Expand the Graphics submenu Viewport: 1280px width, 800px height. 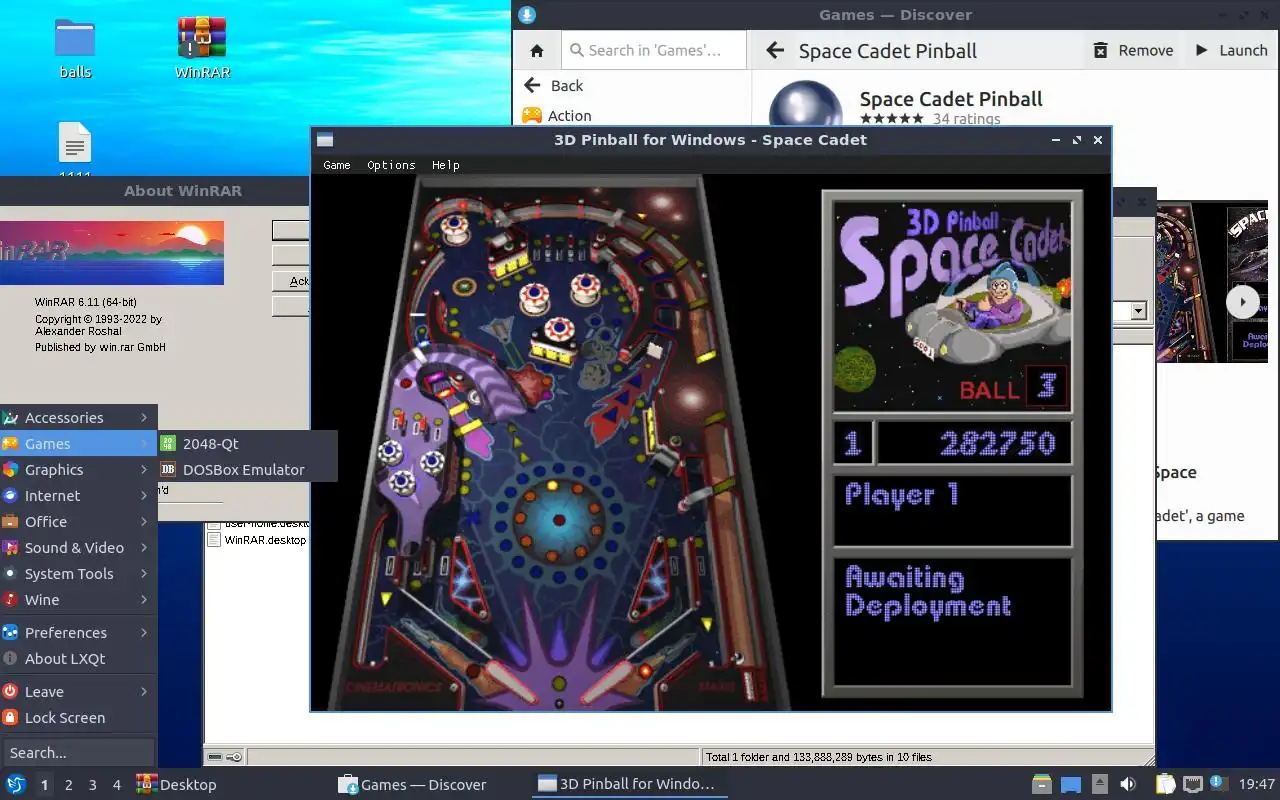pyautogui.click(x=79, y=470)
